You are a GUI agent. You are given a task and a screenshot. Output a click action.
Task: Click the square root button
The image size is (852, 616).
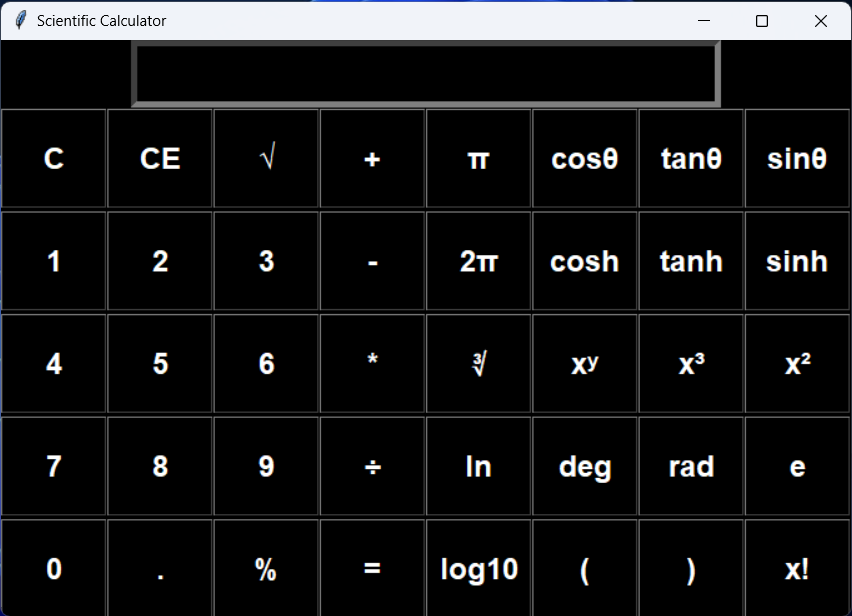click(x=265, y=158)
